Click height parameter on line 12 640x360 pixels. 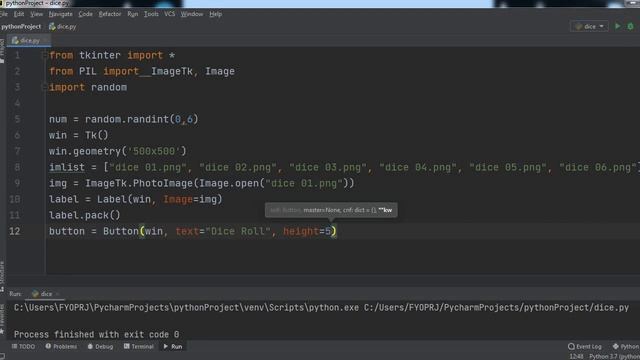click(x=301, y=231)
